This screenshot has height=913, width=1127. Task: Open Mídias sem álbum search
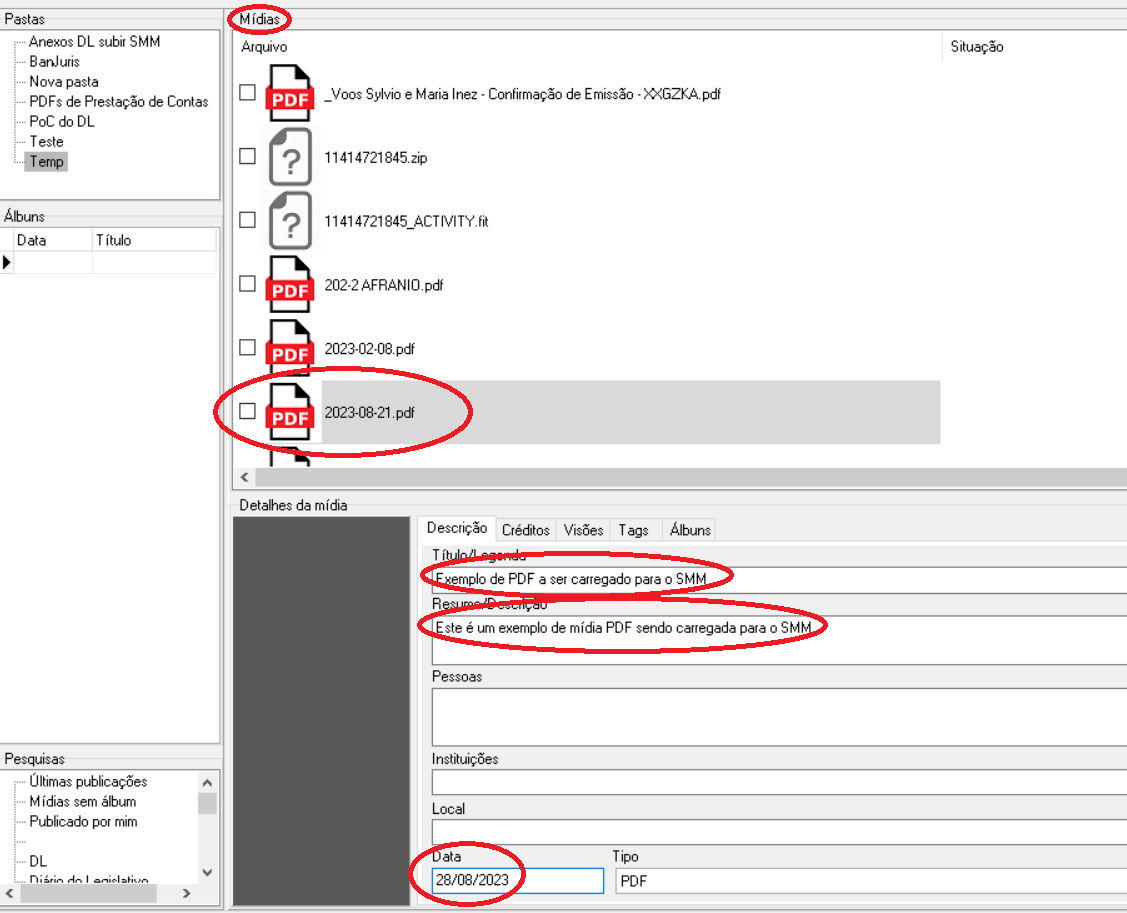pos(83,801)
